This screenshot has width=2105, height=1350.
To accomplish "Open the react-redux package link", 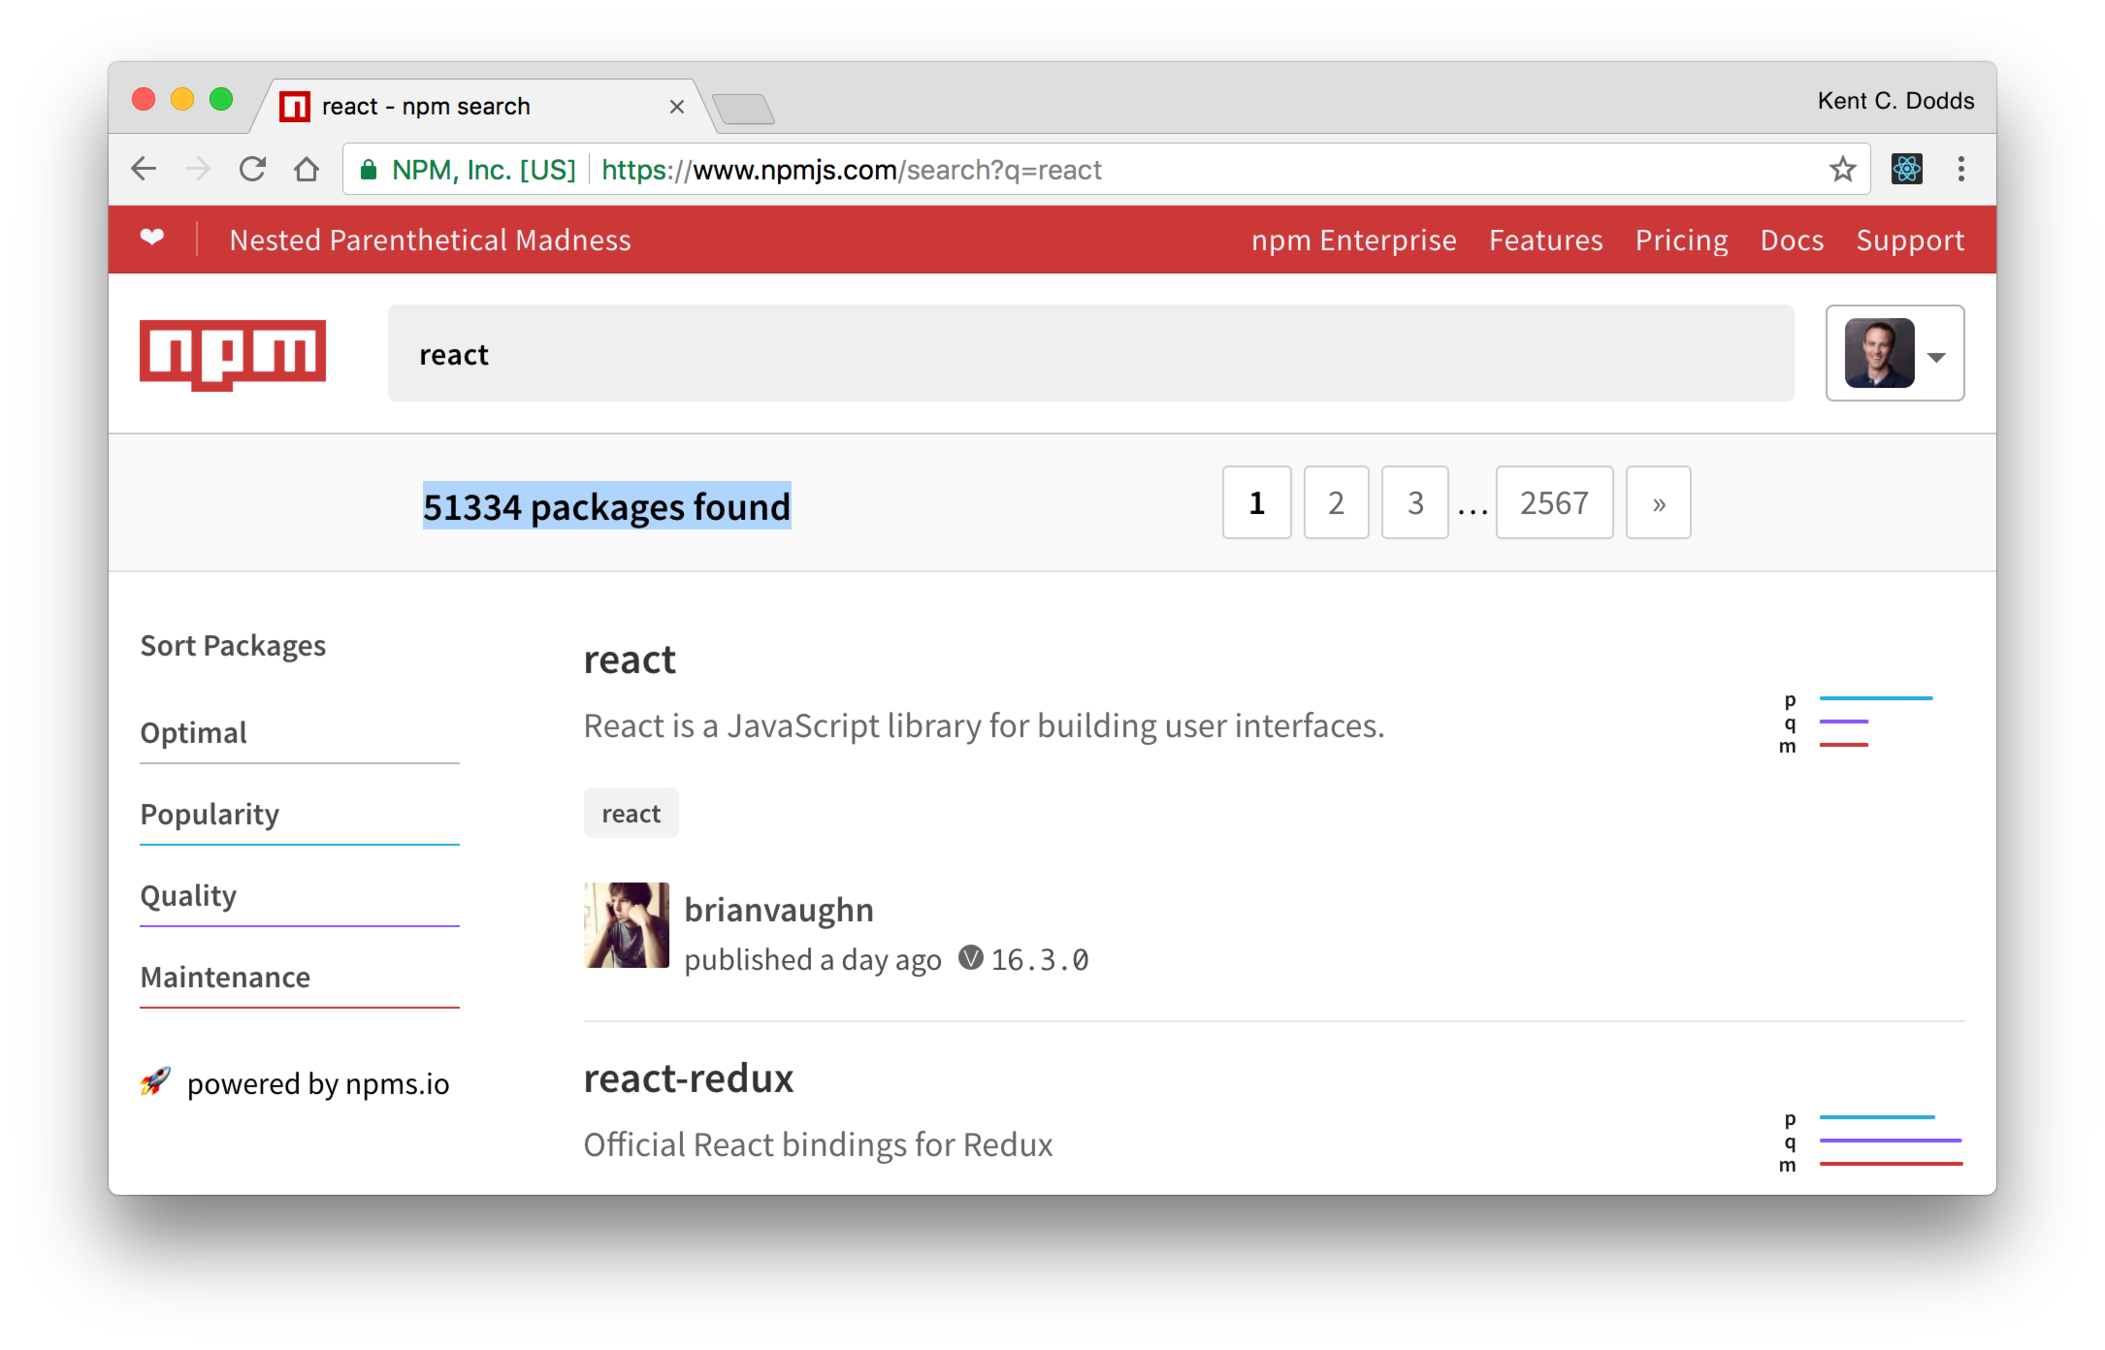I will coord(688,1078).
